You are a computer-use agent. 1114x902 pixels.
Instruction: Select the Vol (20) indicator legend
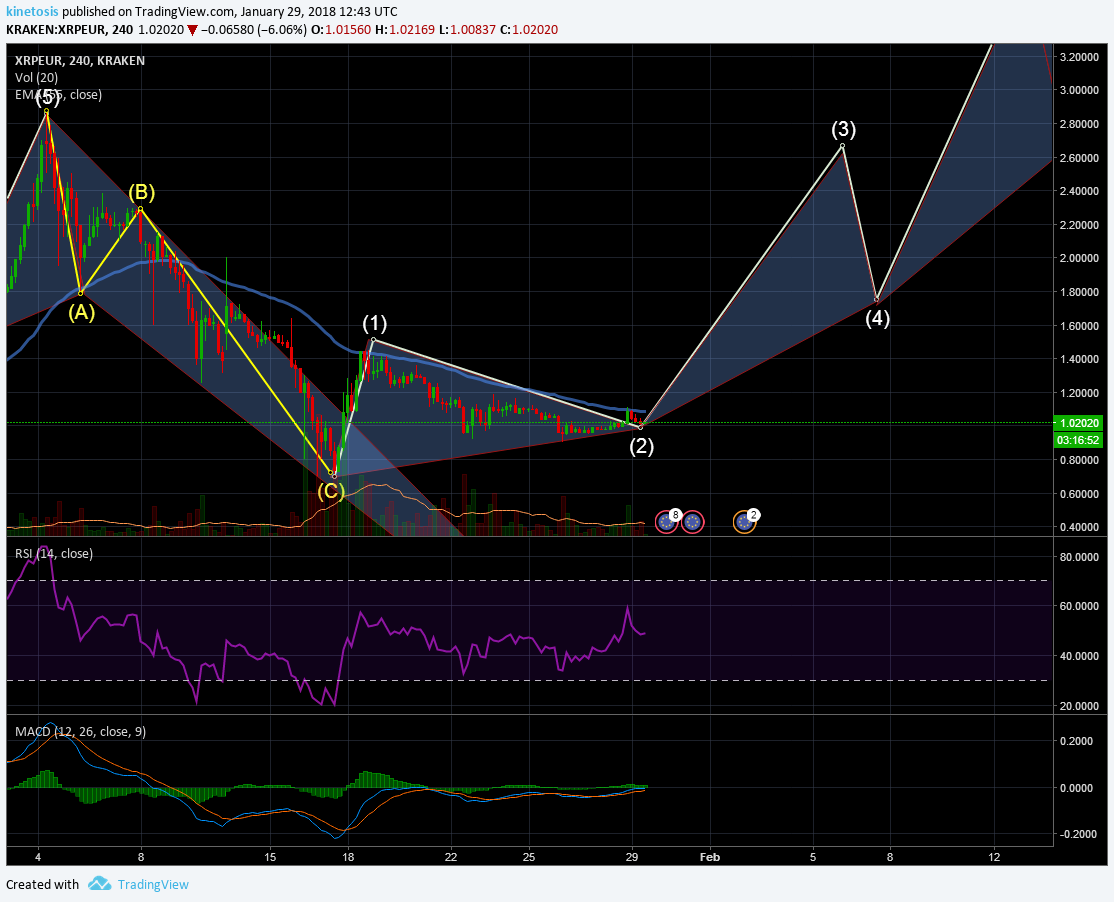pos(36,77)
